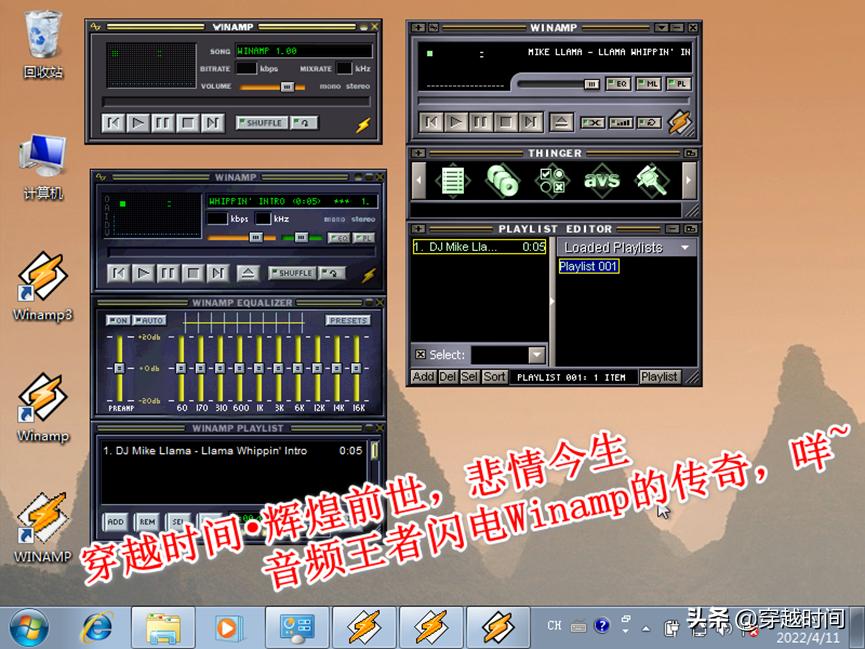
Task: Adjust volume slider in Winamp 1.00 window
Action: coord(287,87)
